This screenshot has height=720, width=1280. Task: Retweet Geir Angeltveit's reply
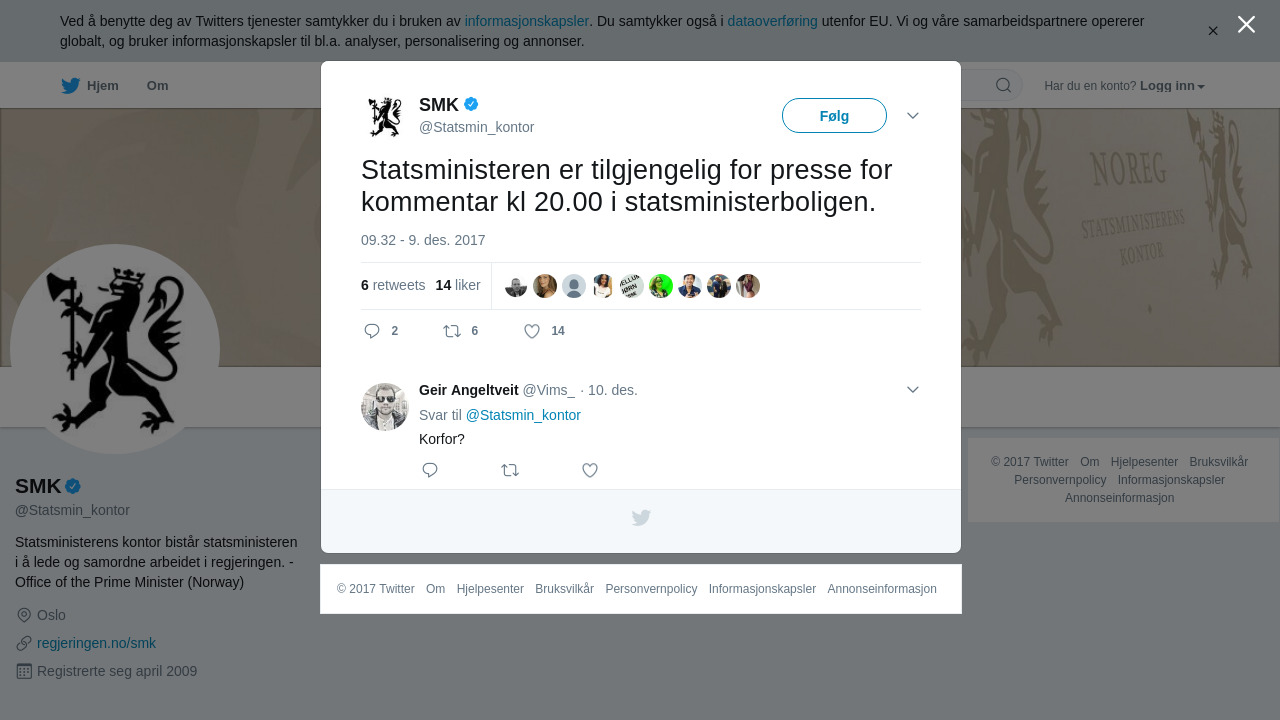tap(510, 470)
